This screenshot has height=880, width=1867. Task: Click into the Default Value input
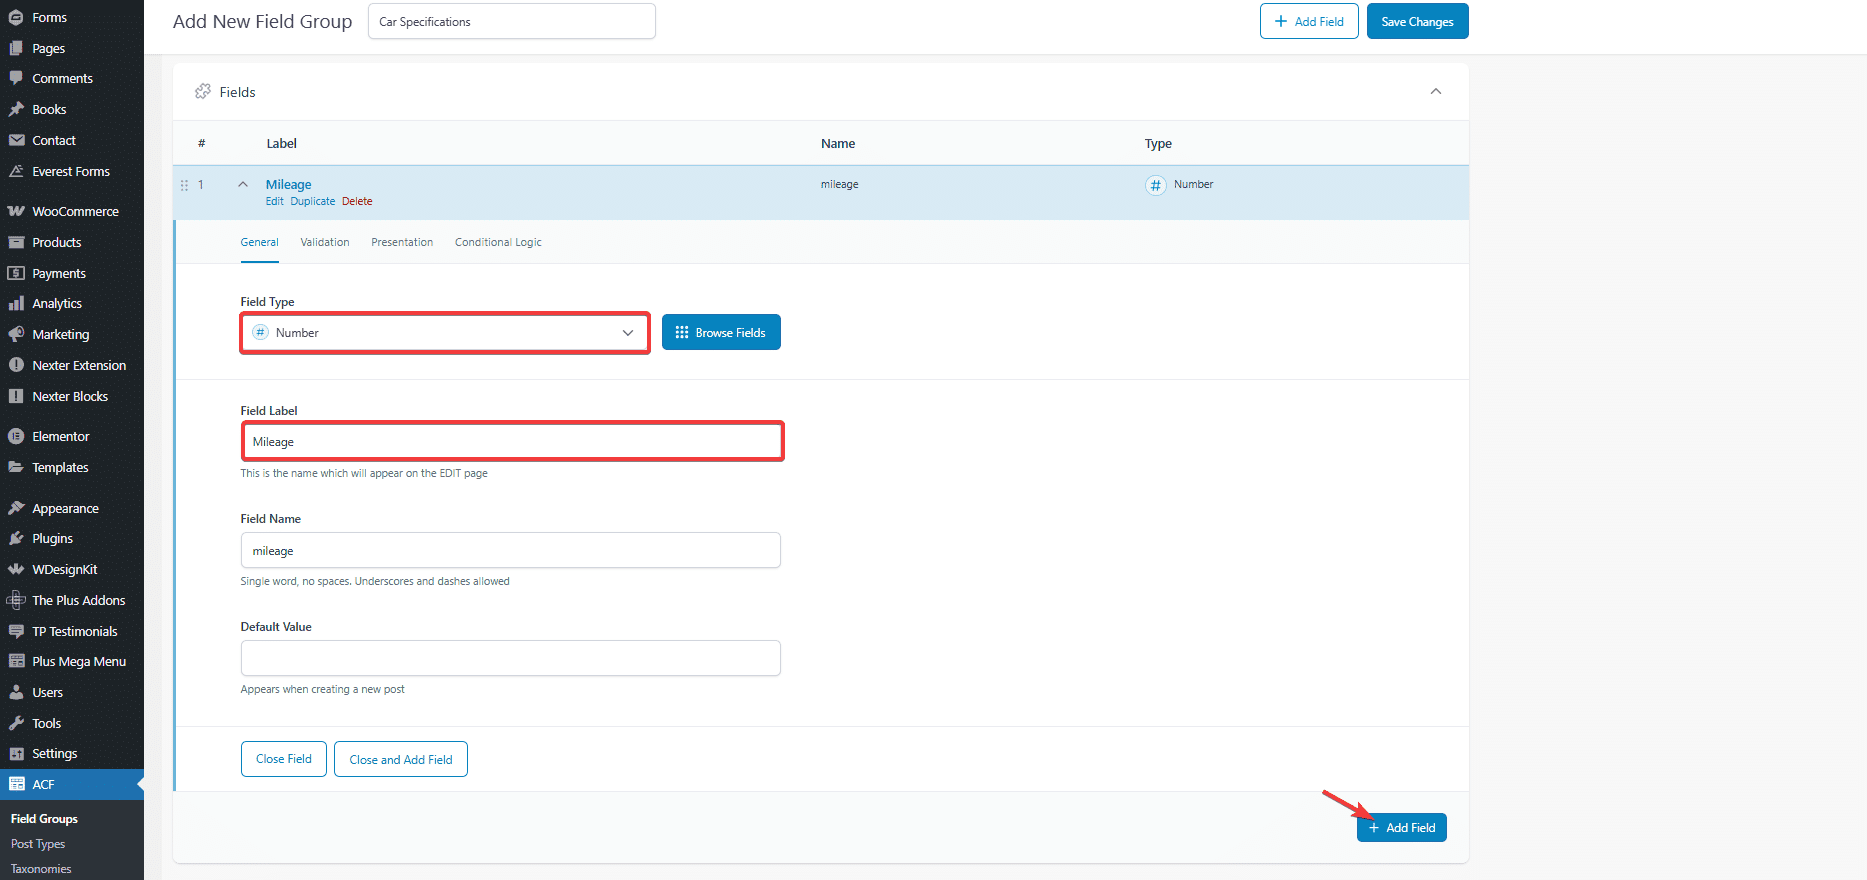tap(510, 658)
